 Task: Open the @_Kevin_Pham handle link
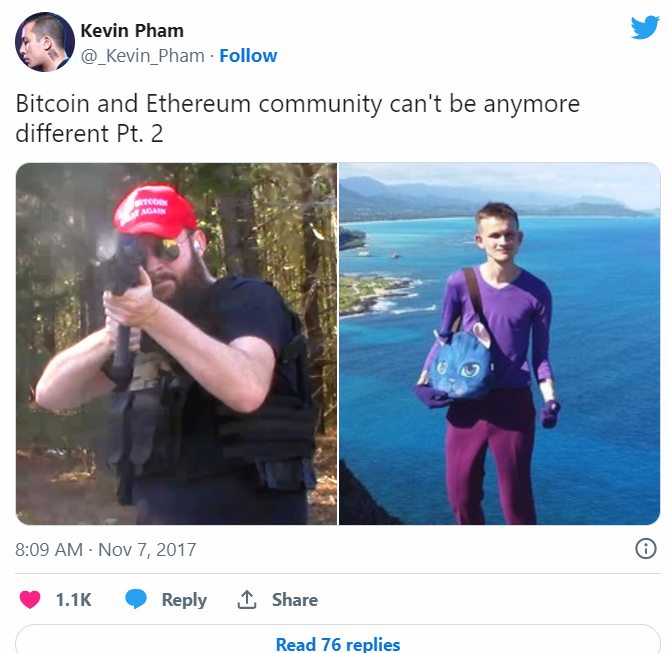[x=143, y=56]
